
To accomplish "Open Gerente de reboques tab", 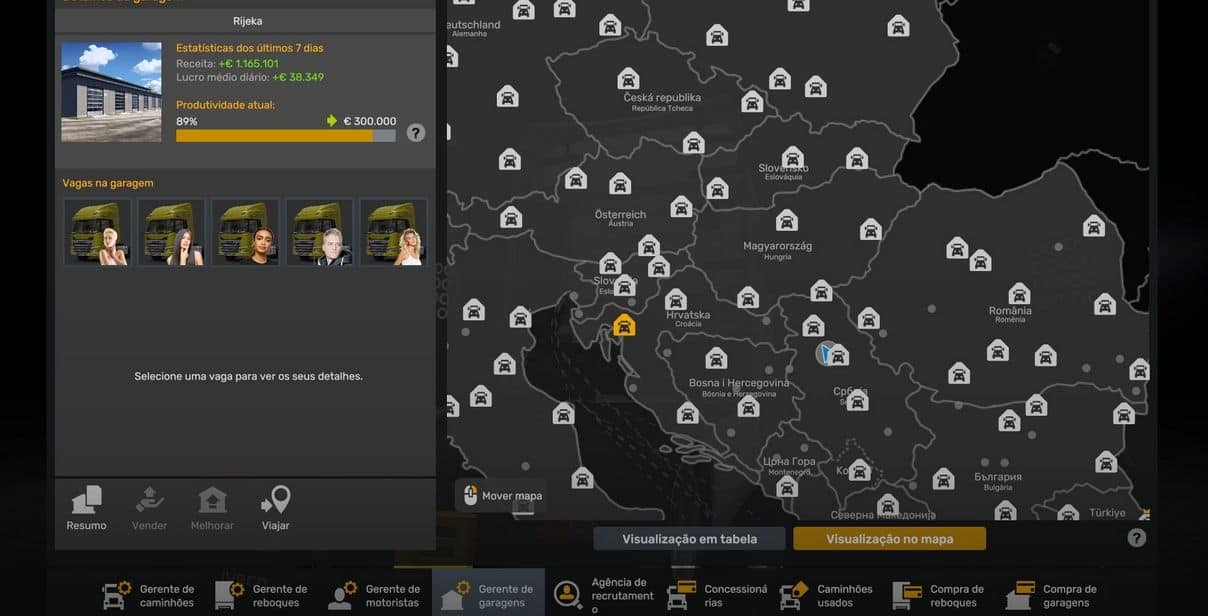I will click(x=262, y=596).
